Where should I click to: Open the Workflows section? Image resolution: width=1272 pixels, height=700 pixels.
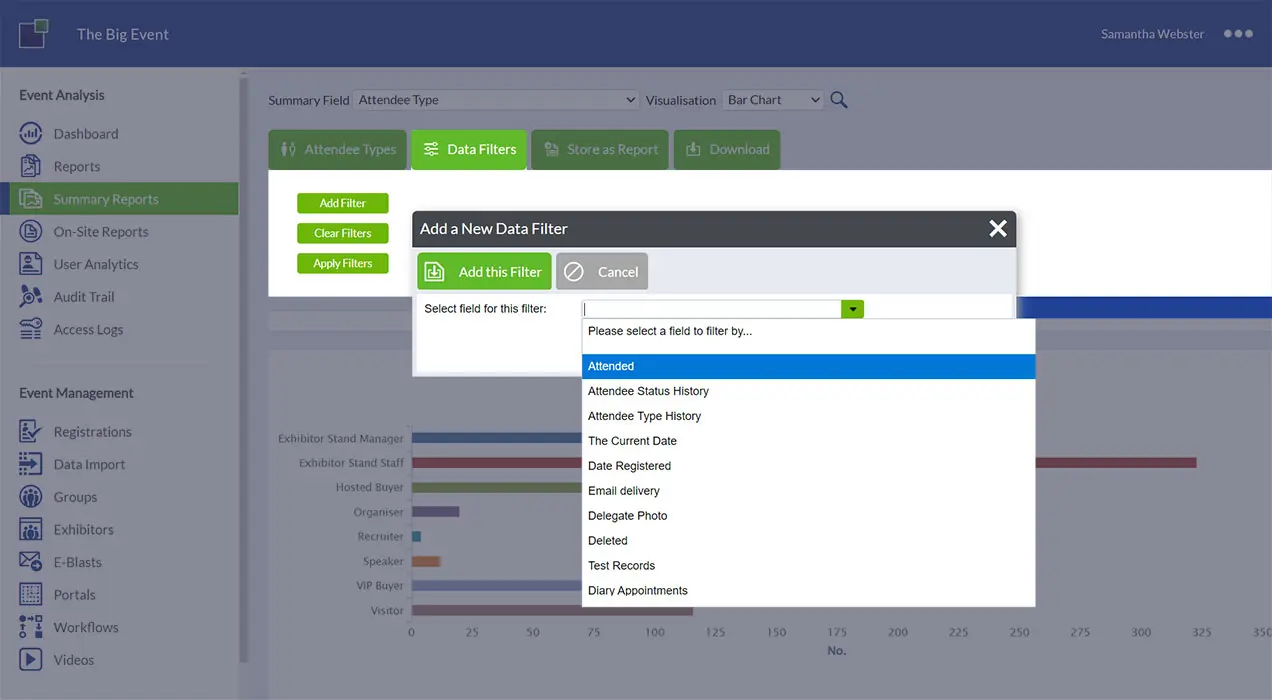point(85,627)
